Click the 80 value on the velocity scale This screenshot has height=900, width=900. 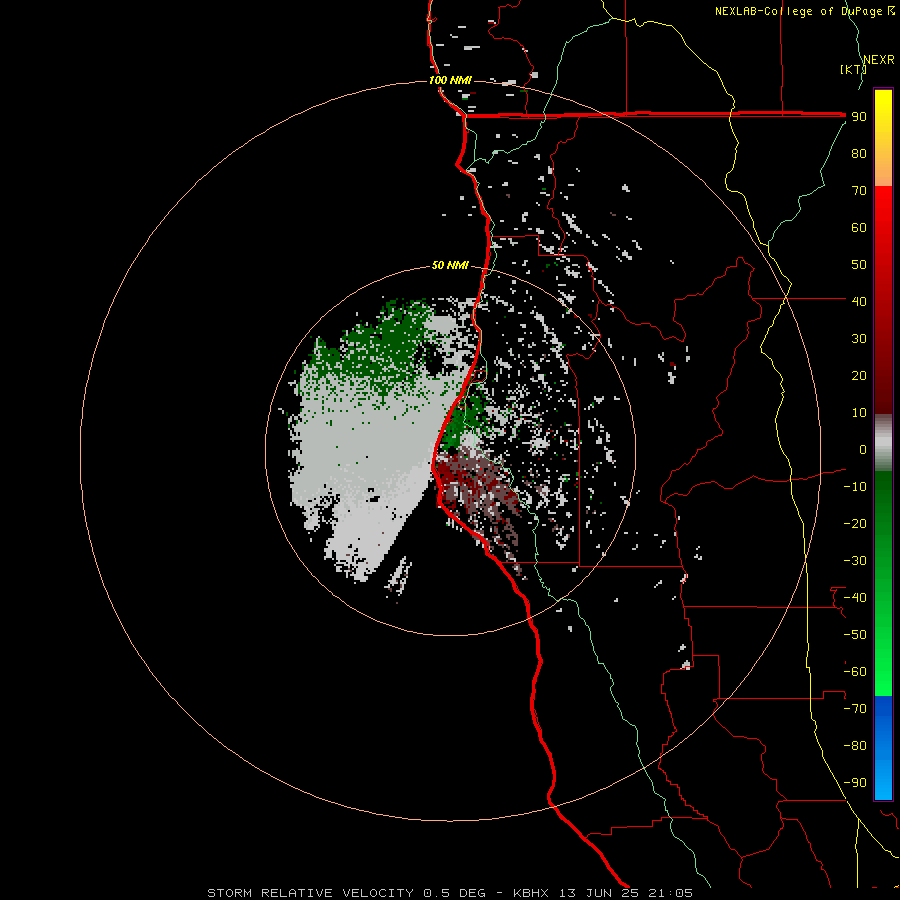point(859,153)
